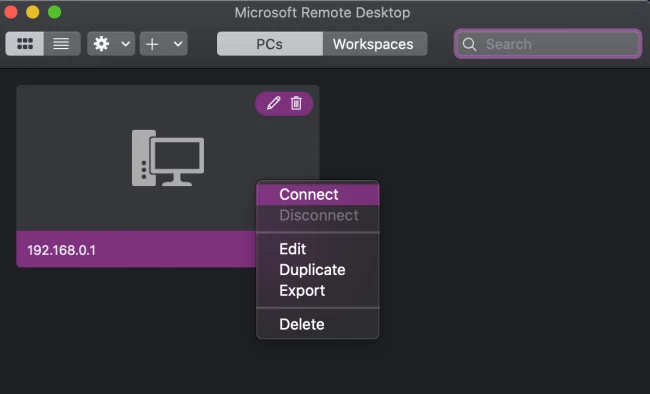Image resolution: width=650 pixels, height=394 pixels.
Task: Click the plus add icon
Action: click(152, 44)
